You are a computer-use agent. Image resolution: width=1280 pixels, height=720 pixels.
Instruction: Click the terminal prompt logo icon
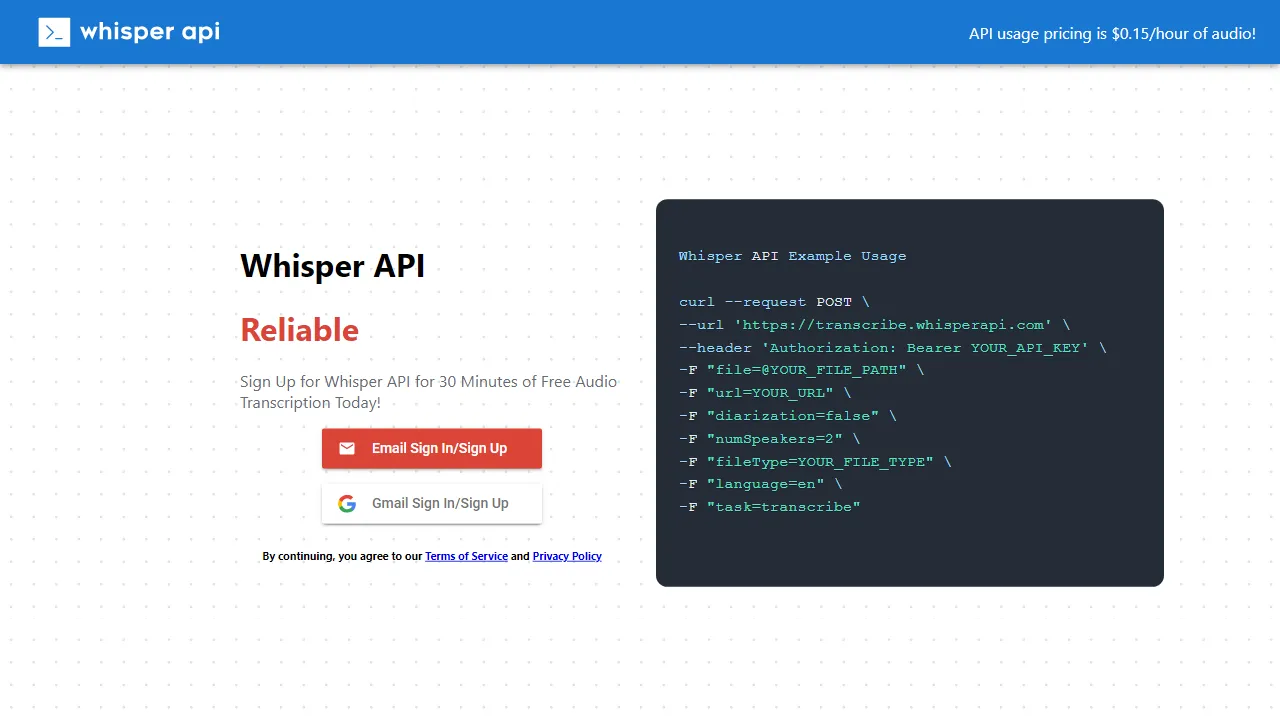54,32
